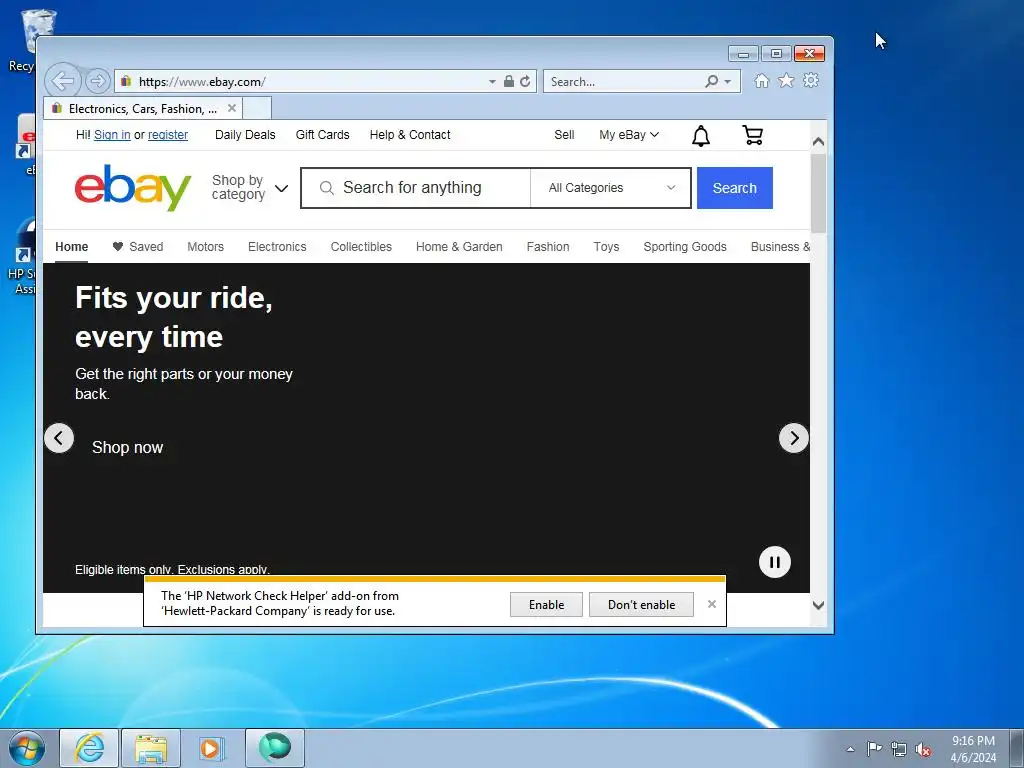Pause the banner carousel

[775, 562]
